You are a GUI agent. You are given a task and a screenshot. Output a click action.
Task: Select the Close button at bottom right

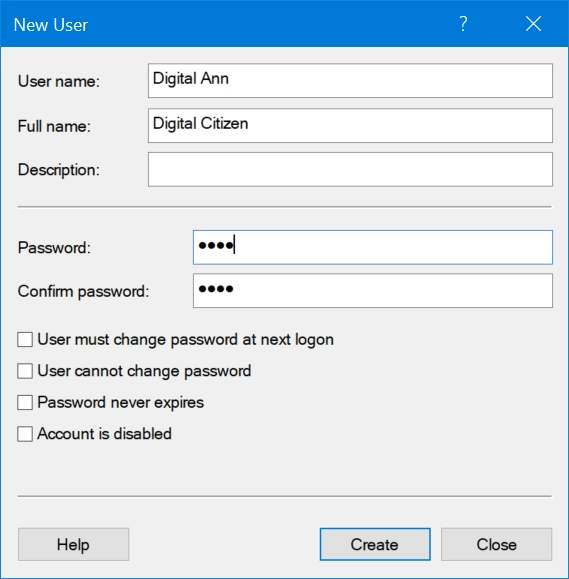point(496,544)
